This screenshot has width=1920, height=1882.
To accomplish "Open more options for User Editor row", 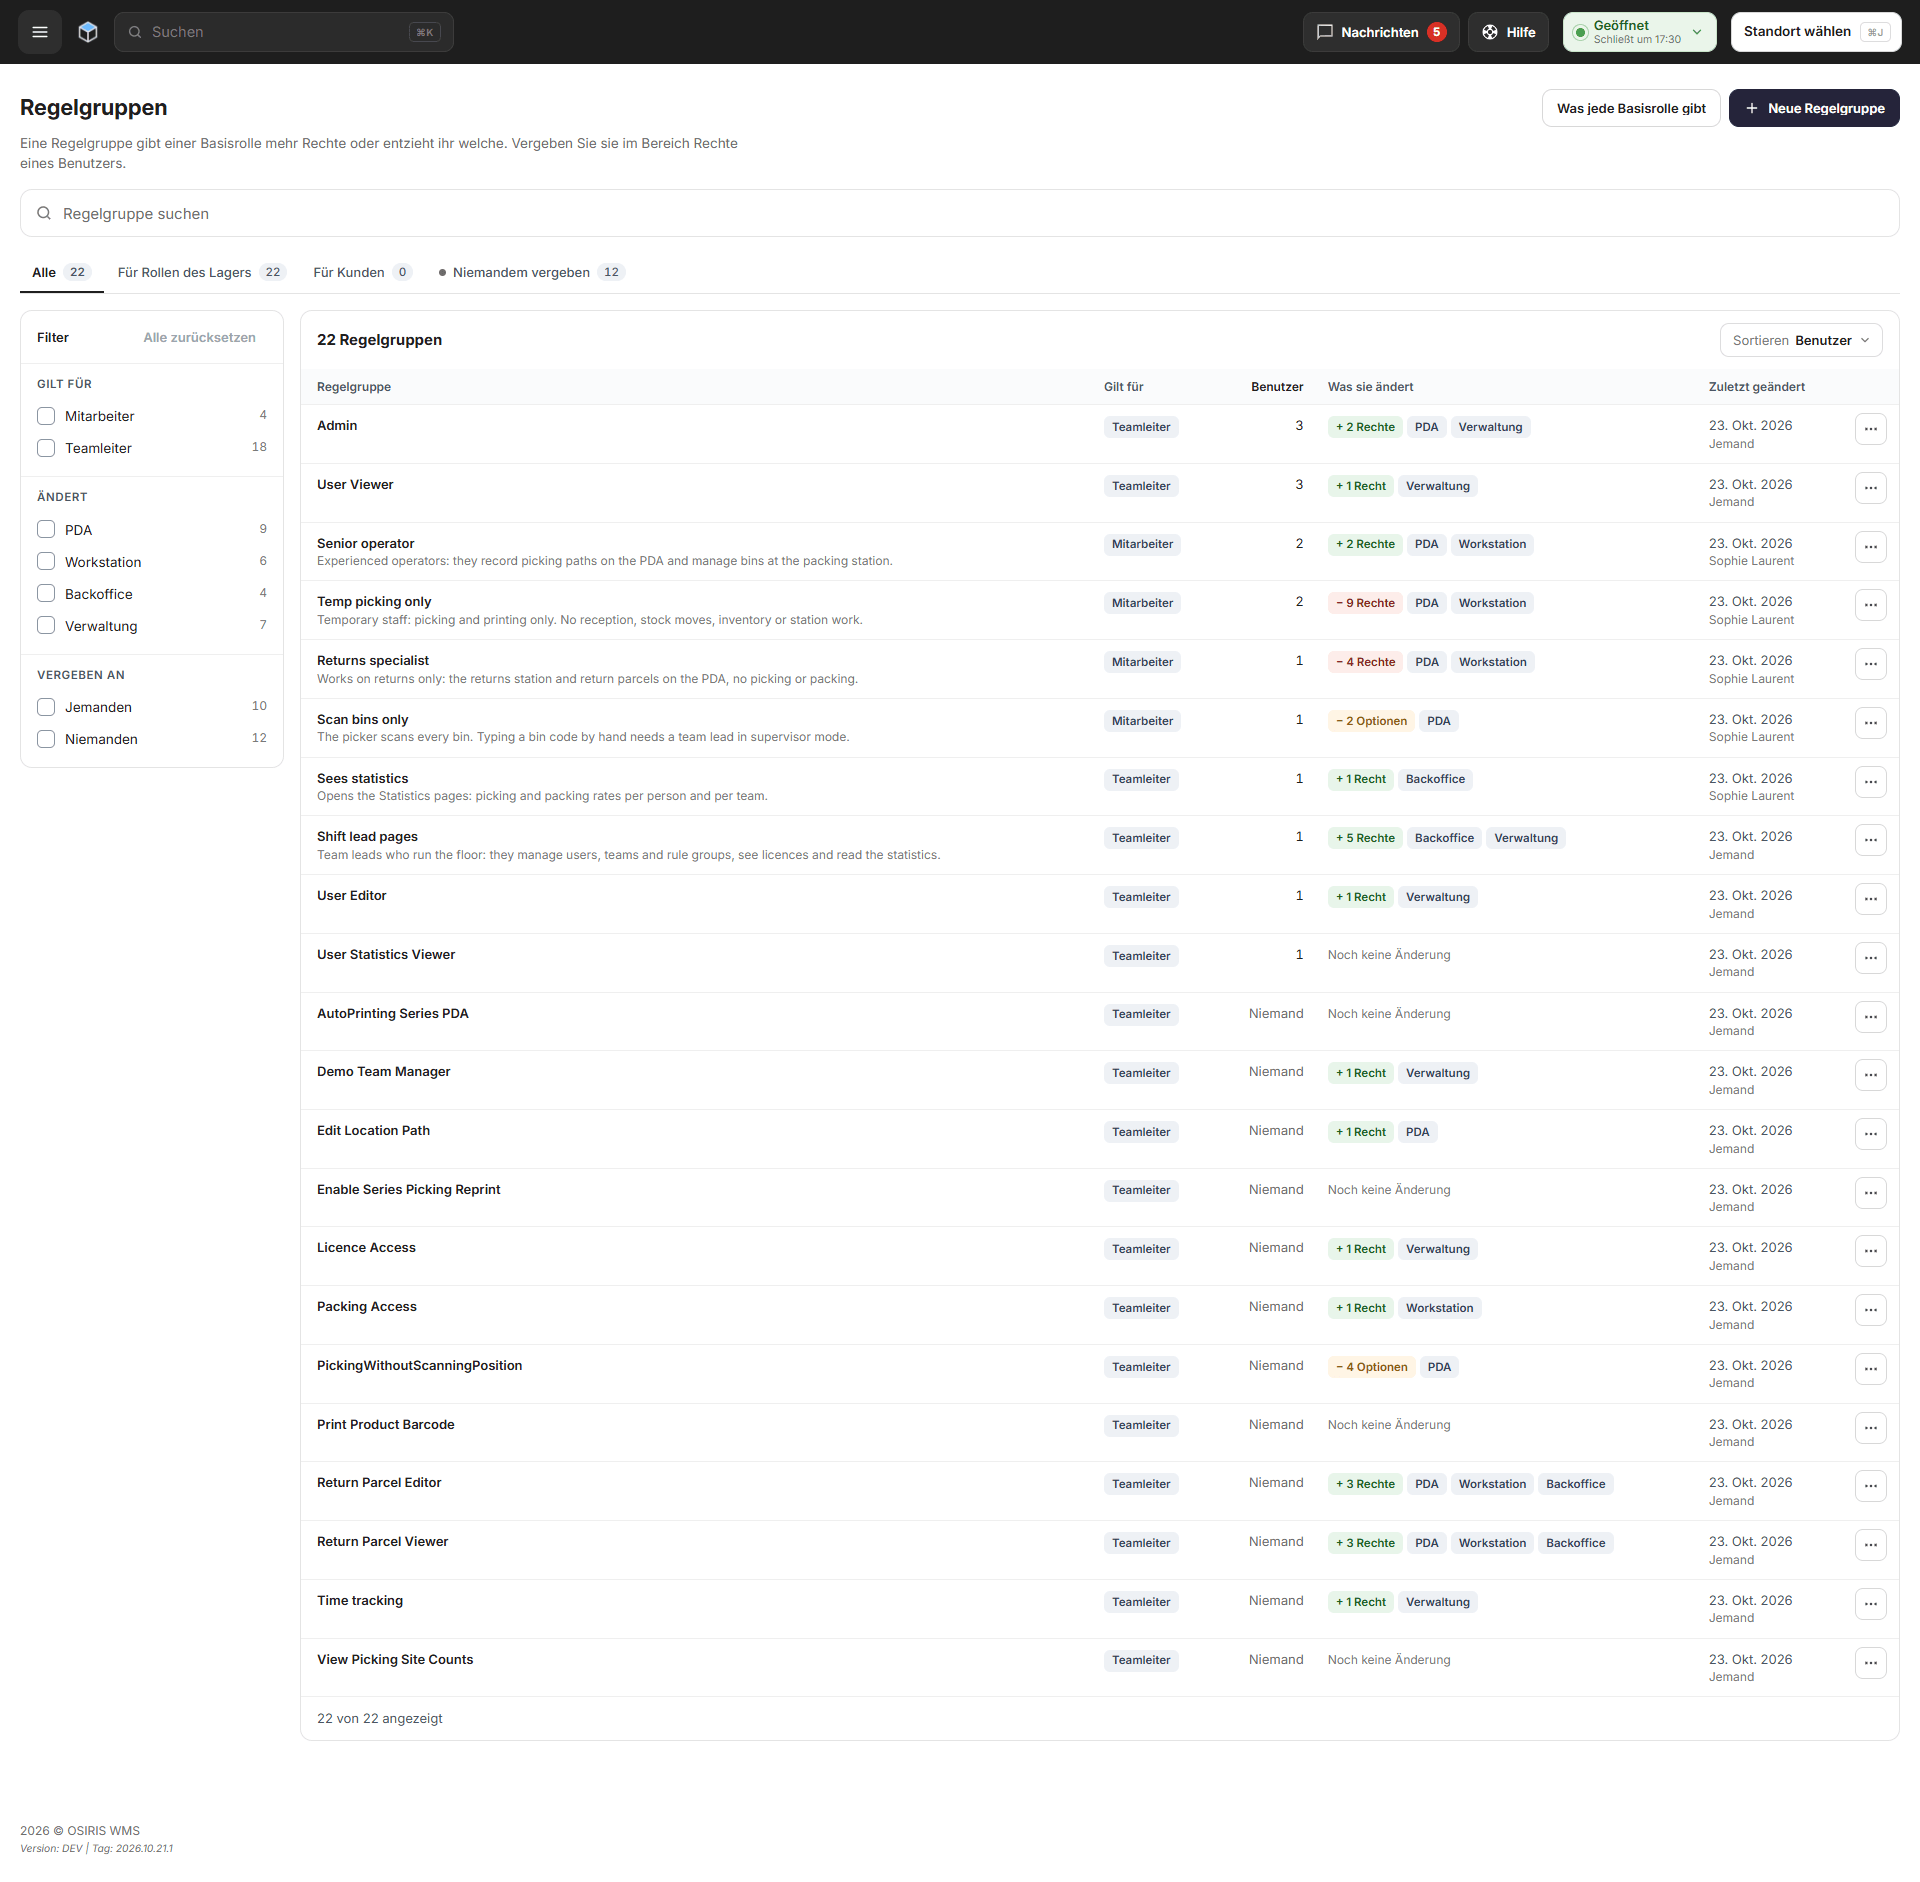I will click(x=1870, y=899).
